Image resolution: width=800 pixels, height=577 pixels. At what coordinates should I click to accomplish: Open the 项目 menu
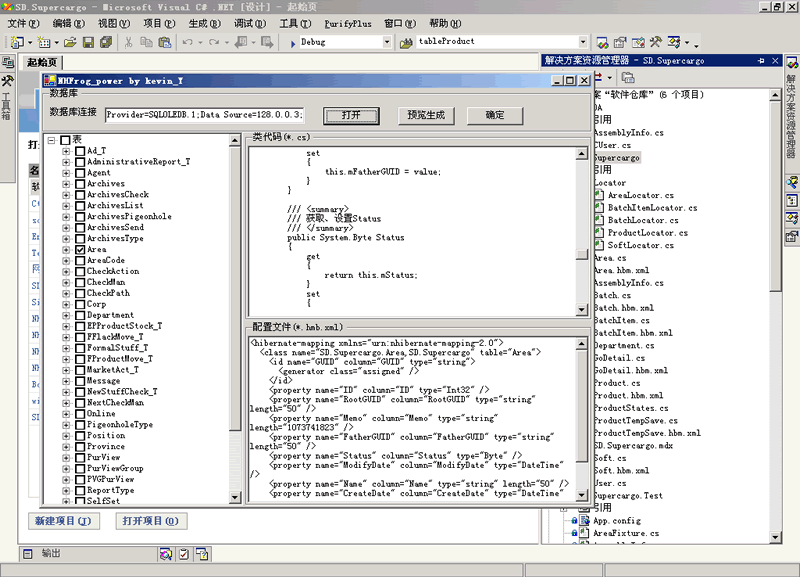(x=159, y=23)
